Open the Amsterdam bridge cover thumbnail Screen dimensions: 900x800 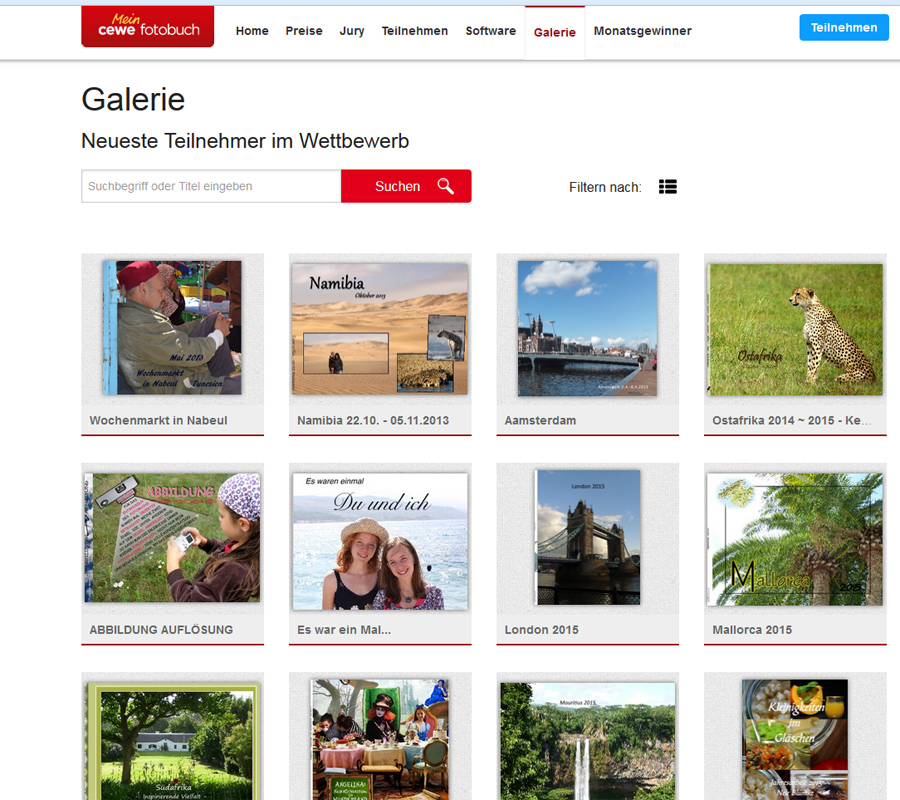(587, 328)
